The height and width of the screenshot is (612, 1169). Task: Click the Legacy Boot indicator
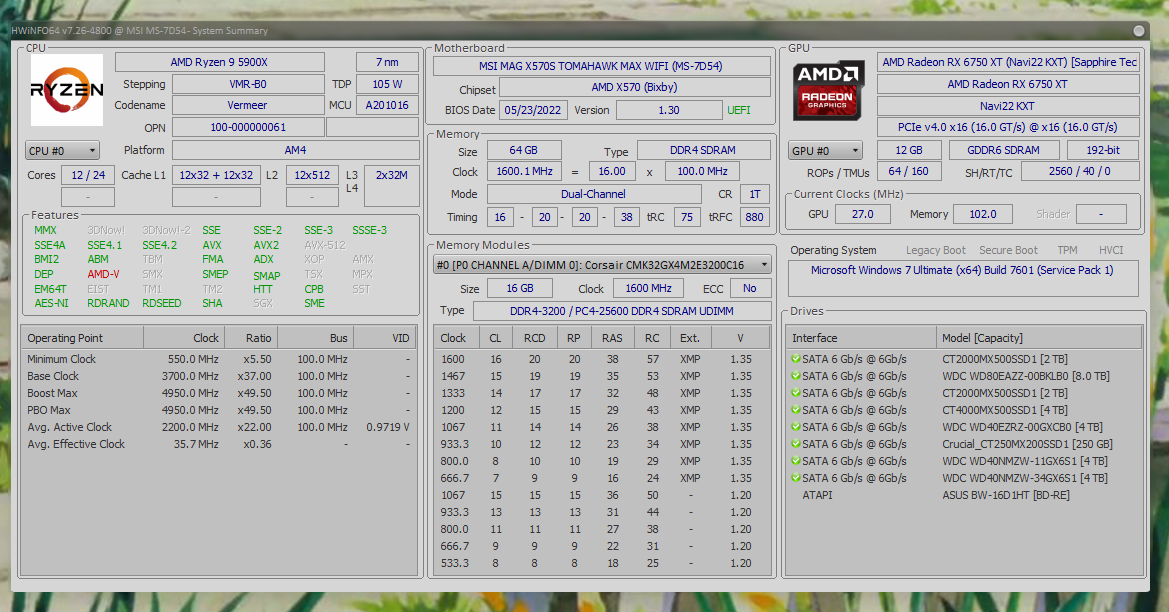tap(936, 250)
